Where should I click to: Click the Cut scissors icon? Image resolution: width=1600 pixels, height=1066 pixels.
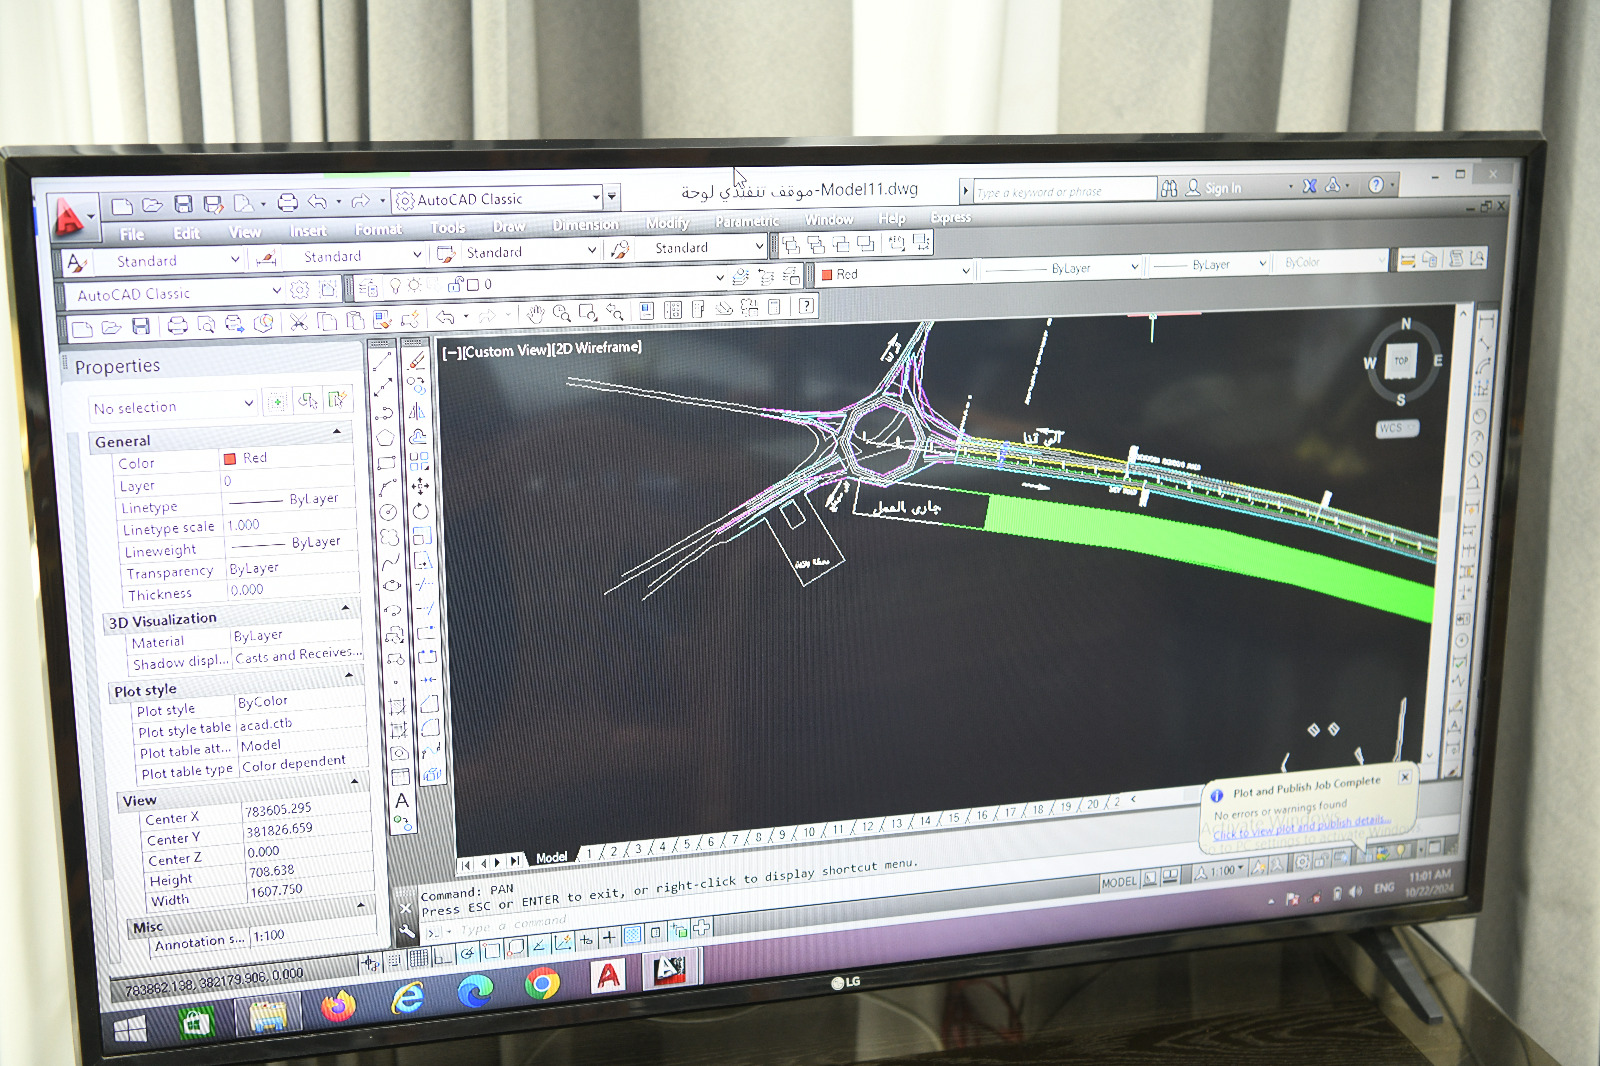click(x=298, y=322)
